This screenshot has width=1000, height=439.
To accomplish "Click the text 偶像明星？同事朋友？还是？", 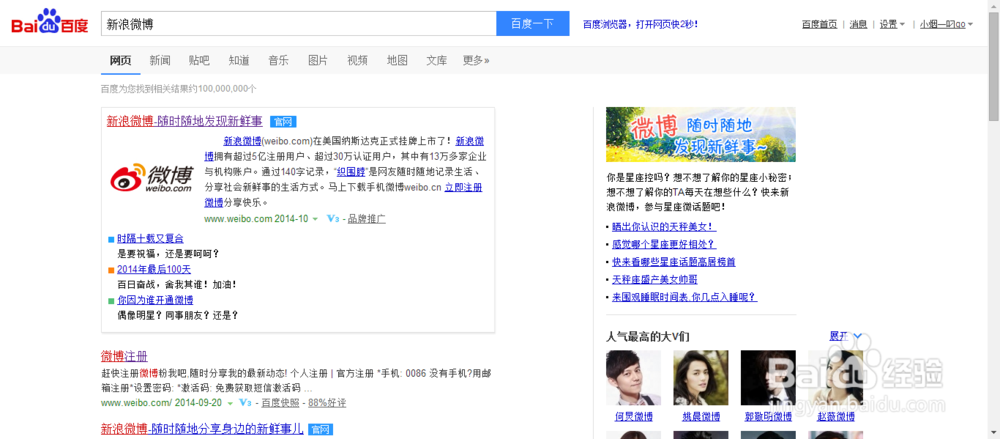I will [178, 315].
